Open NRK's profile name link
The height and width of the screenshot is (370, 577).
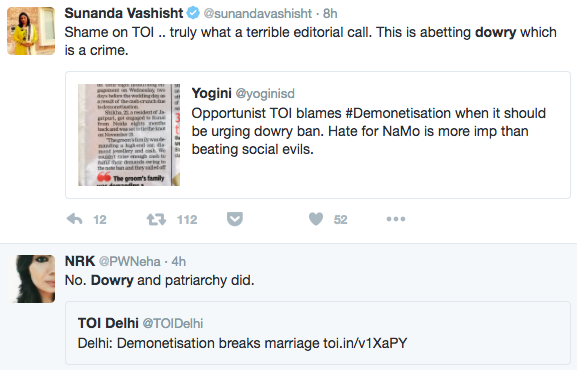click(80, 261)
